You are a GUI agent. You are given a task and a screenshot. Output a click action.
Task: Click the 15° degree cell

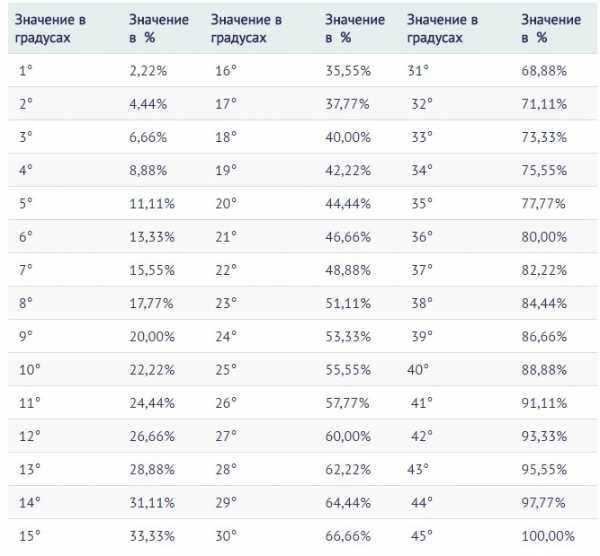(29, 536)
